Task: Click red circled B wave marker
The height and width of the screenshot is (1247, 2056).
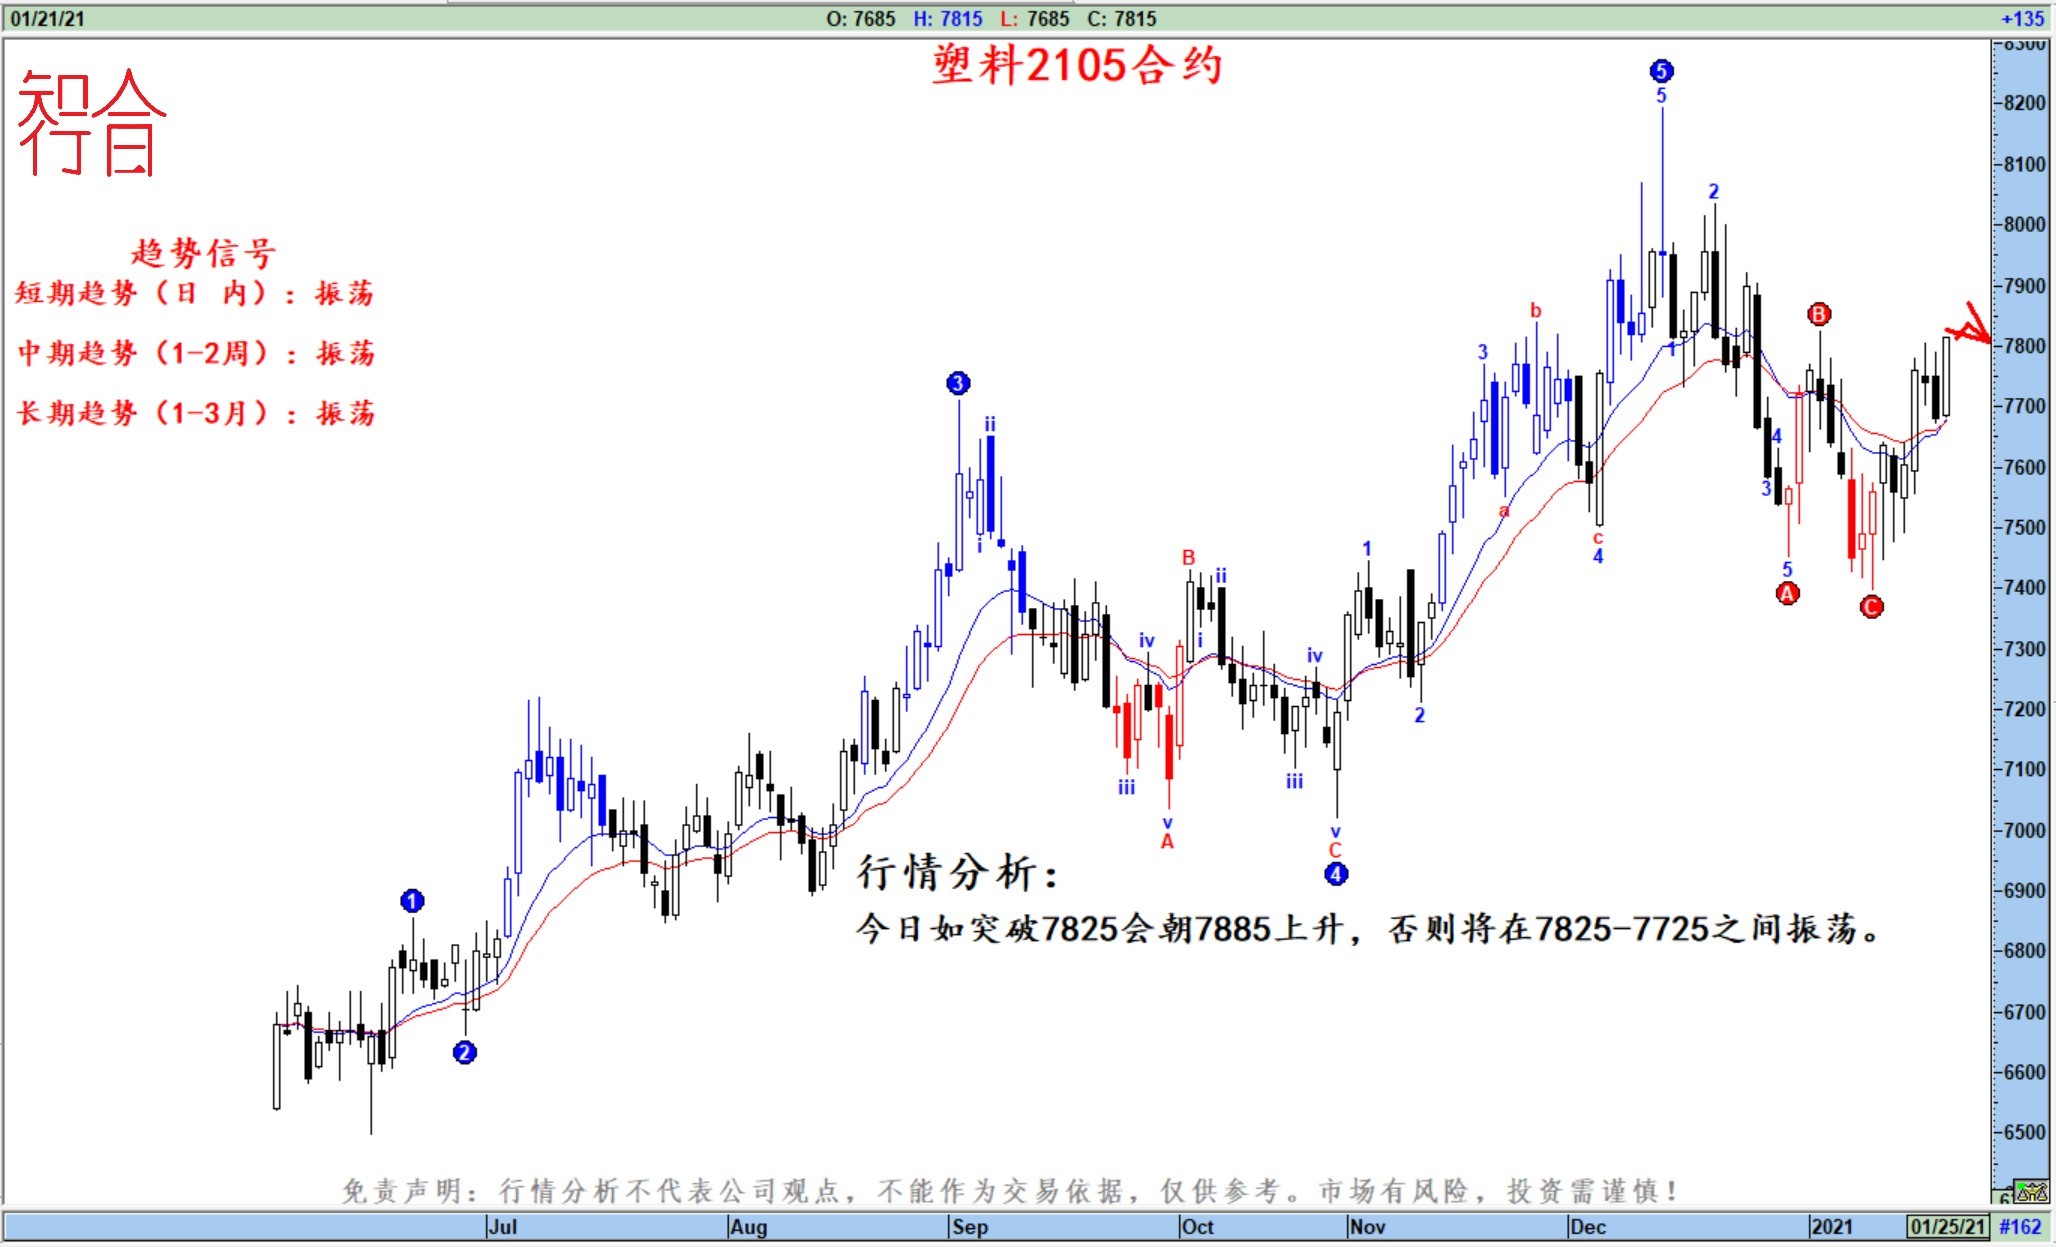Action: pyautogui.click(x=1819, y=314)
